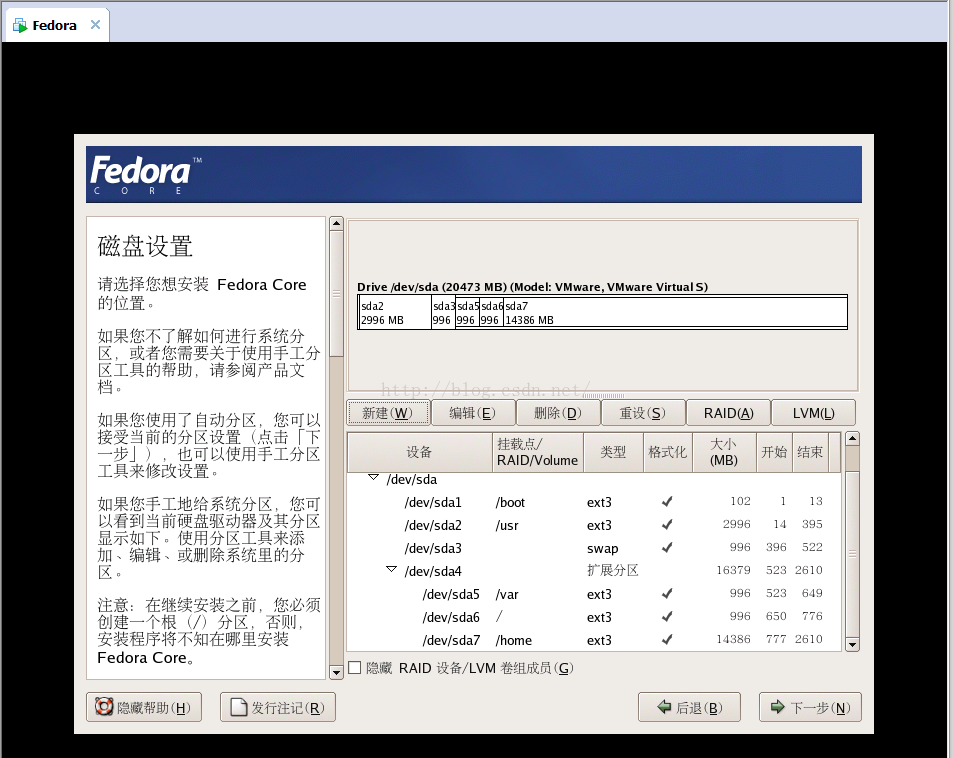The width and height of the screenshot is (953, 758).
Task: Select sda3 block in the drive map
Action: tap(443, 312)
